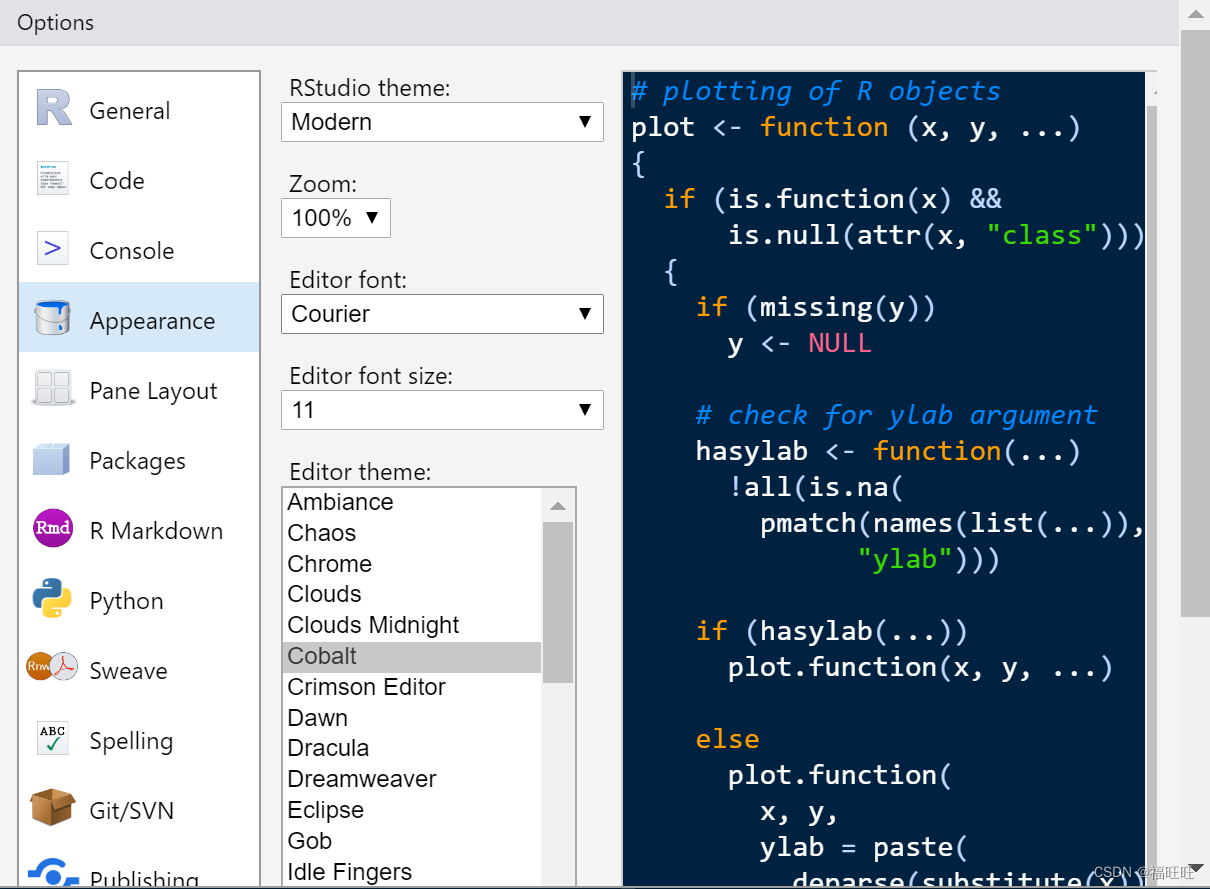The image size is (1210, 889).
Task: Select the Clouds editor theme
Action: pyautogui.click(x=412, y=594)
